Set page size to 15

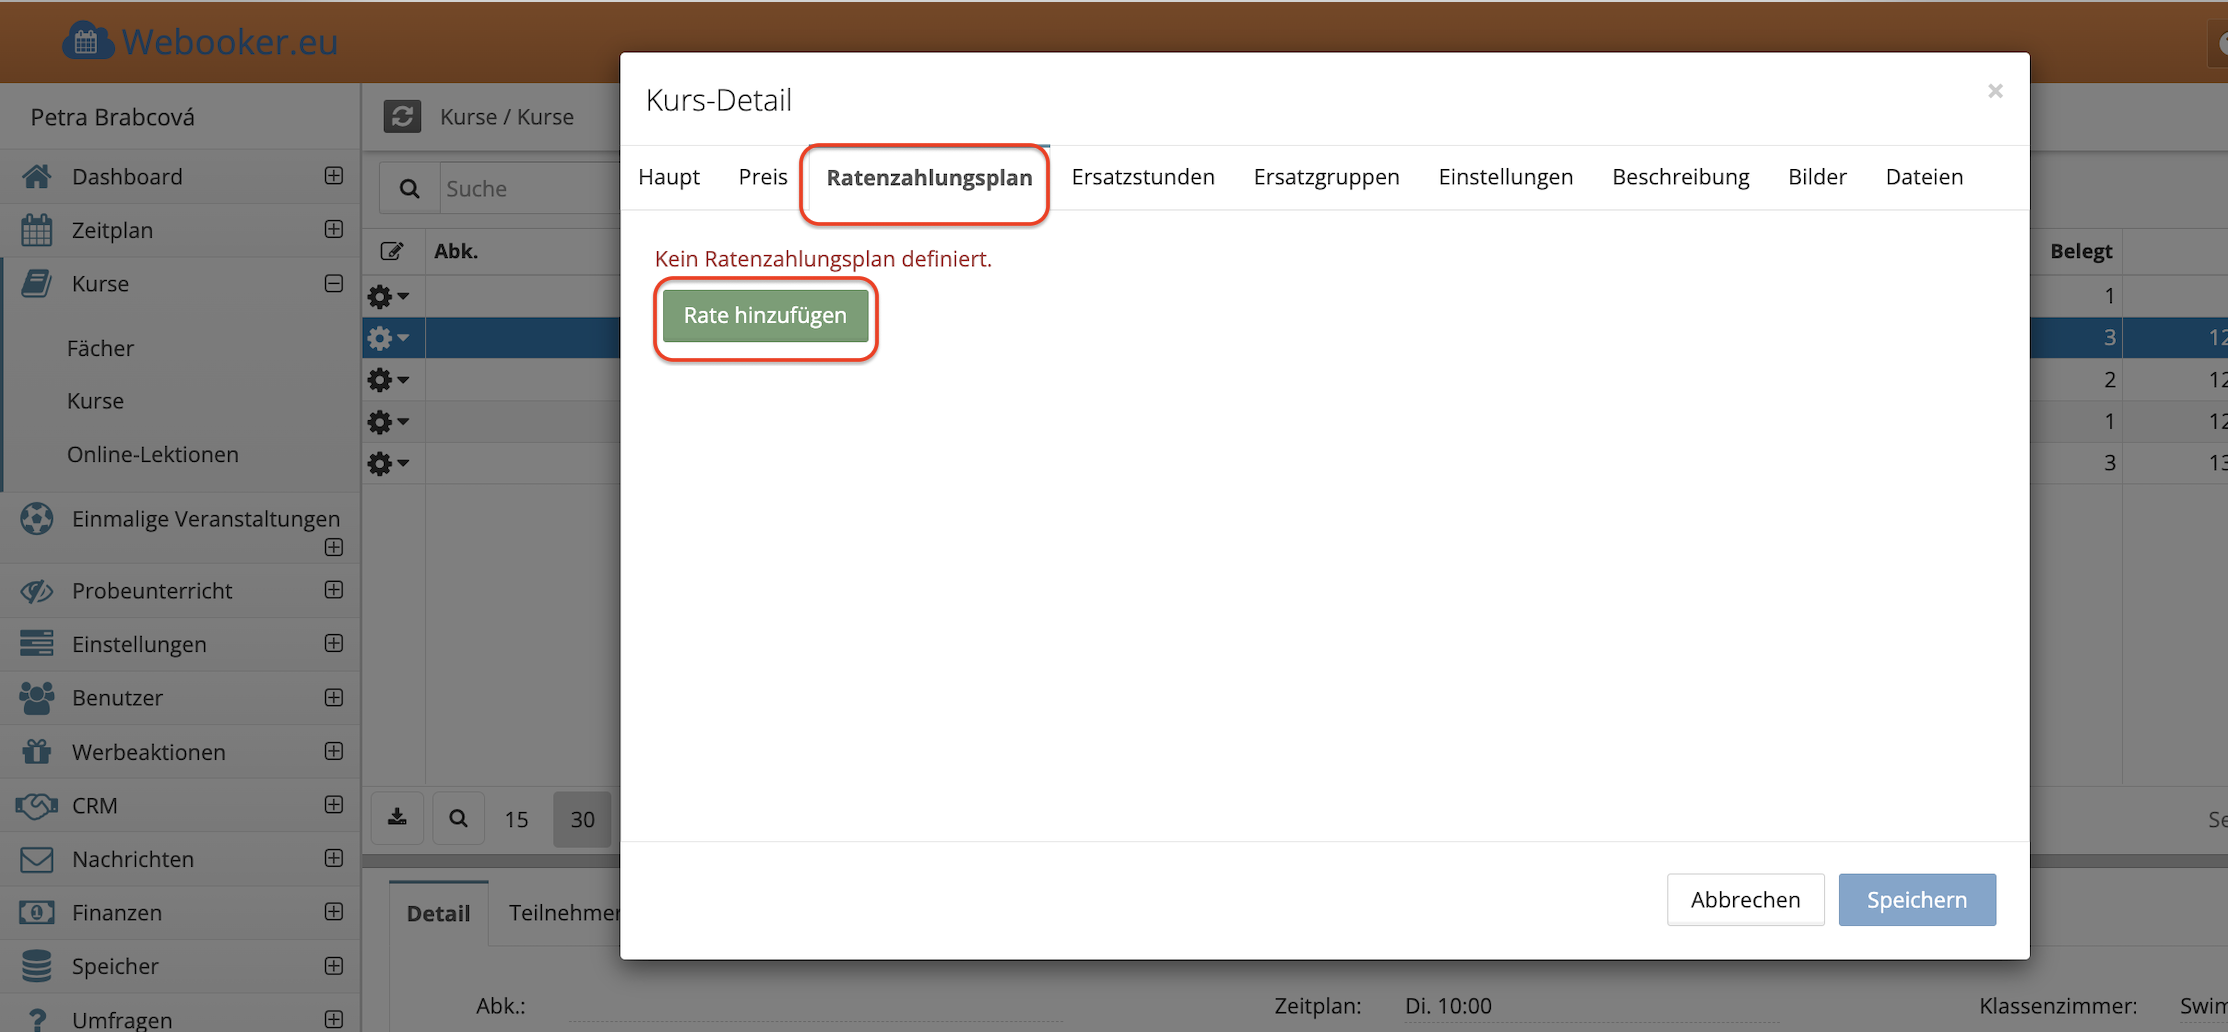(516, 819)
